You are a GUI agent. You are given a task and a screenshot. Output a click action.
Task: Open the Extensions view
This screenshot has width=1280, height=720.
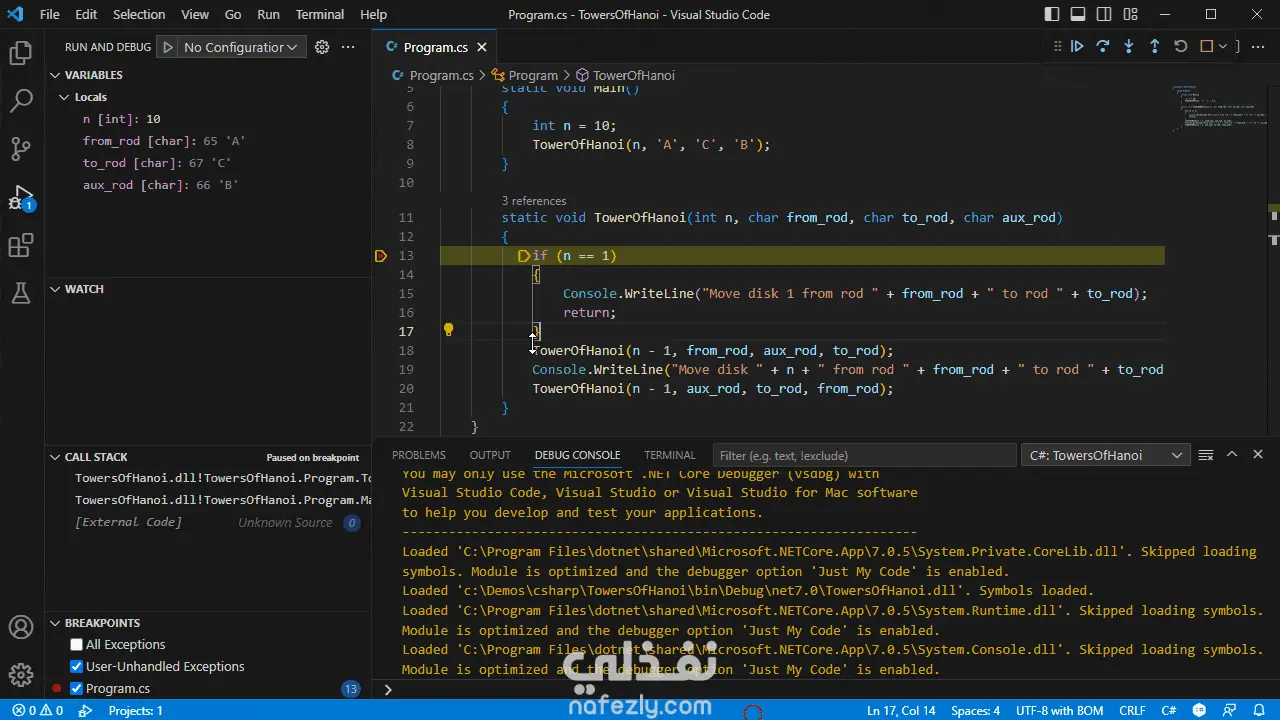(21, 245)
